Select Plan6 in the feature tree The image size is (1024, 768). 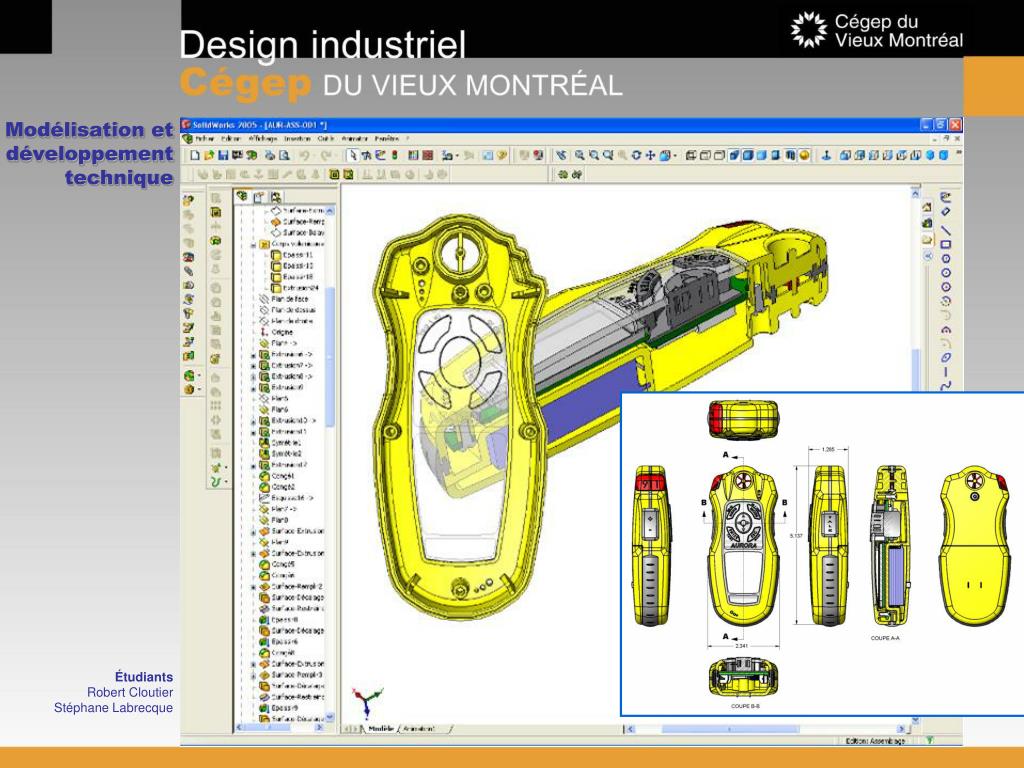coord(280,409)
